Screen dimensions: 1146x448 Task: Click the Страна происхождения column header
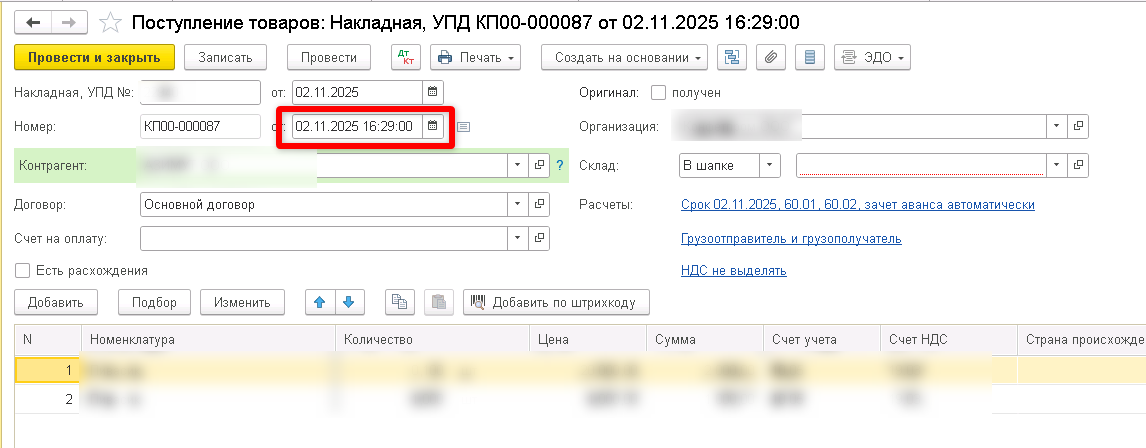(x=1082, y=340)
